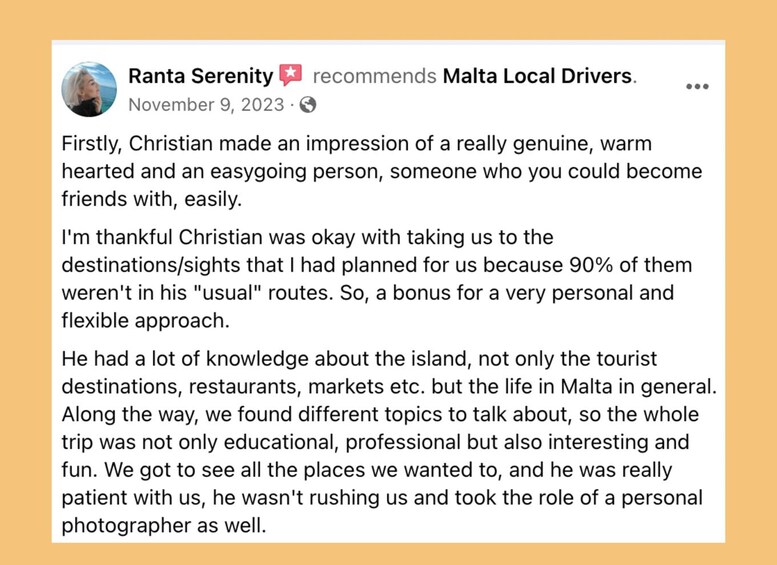The image size is (777, 565).
Task: Click the line starting "patient with us"
Action: [382, 497]
